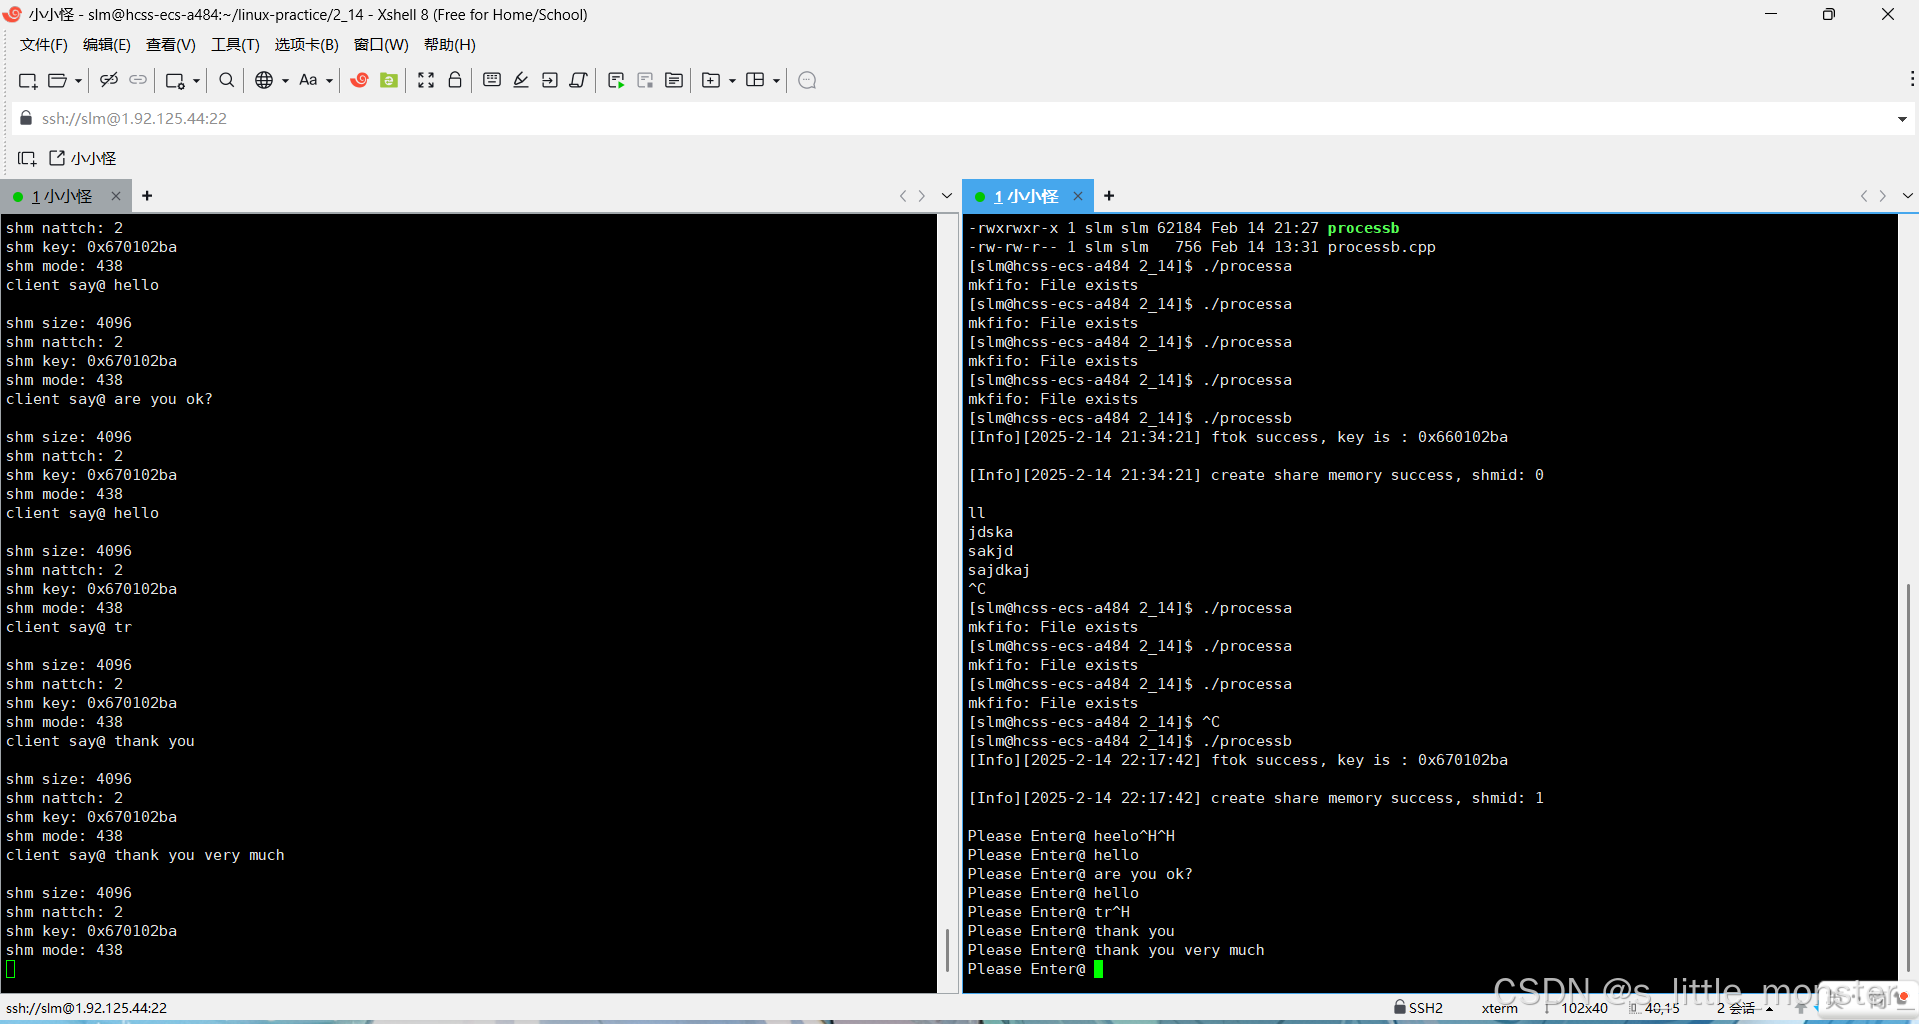Click the padlock lock-screen icon in toolbar
The width and height of the screenshot is (1919, 1024).
pos(455,80)
